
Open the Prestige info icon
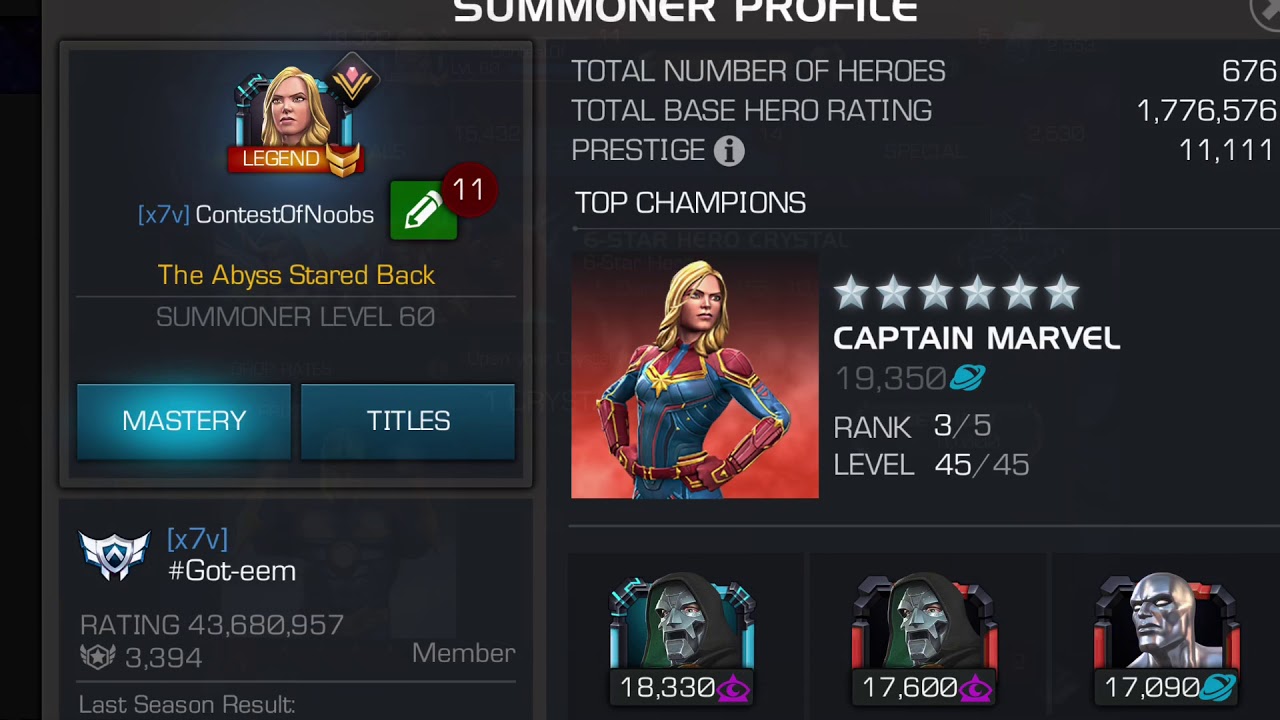click(729, 151)
